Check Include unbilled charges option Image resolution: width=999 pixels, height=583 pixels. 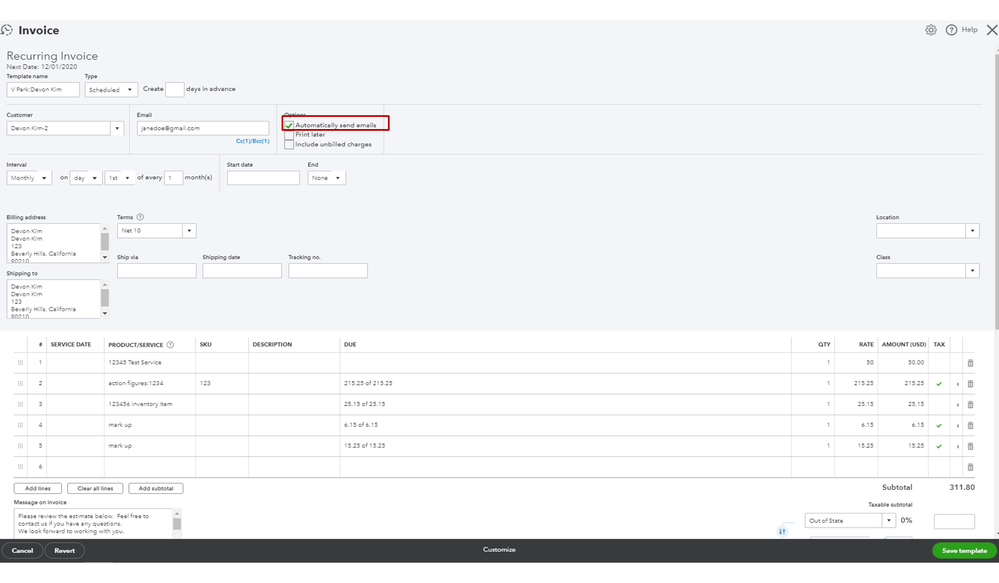click(x=290, y=144)
